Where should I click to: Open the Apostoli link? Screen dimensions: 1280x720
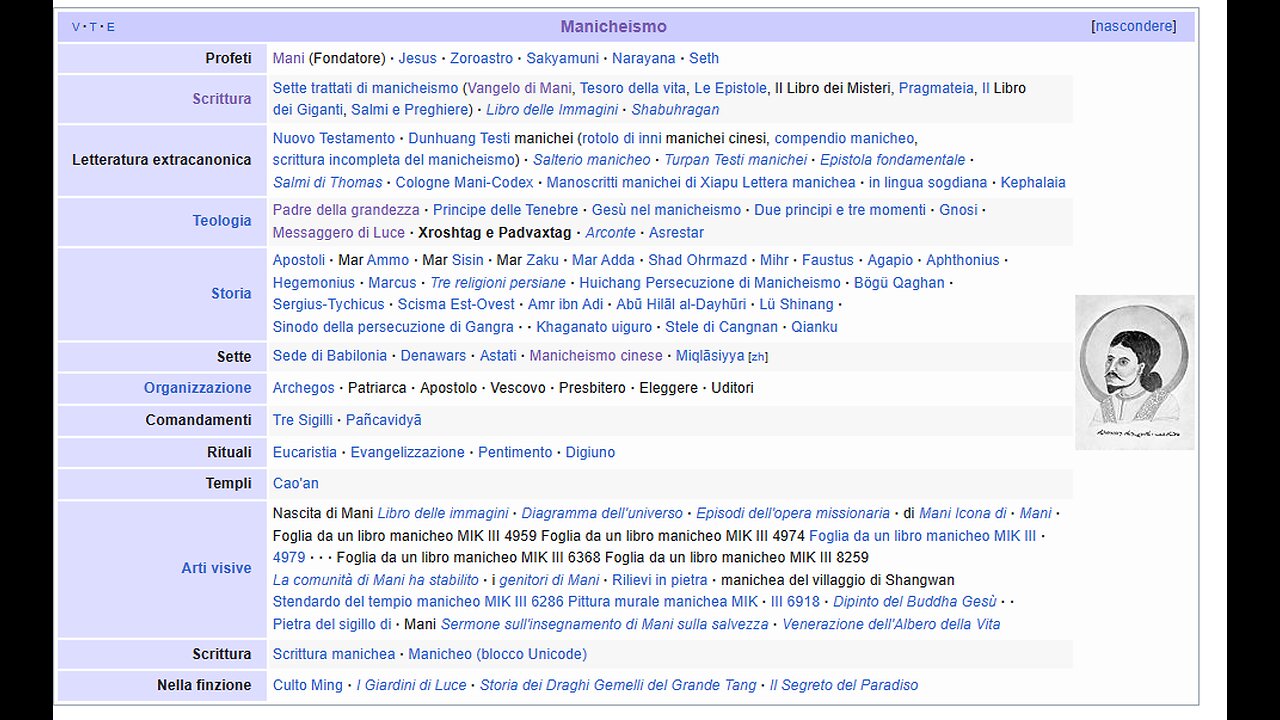tap(299, 260)
